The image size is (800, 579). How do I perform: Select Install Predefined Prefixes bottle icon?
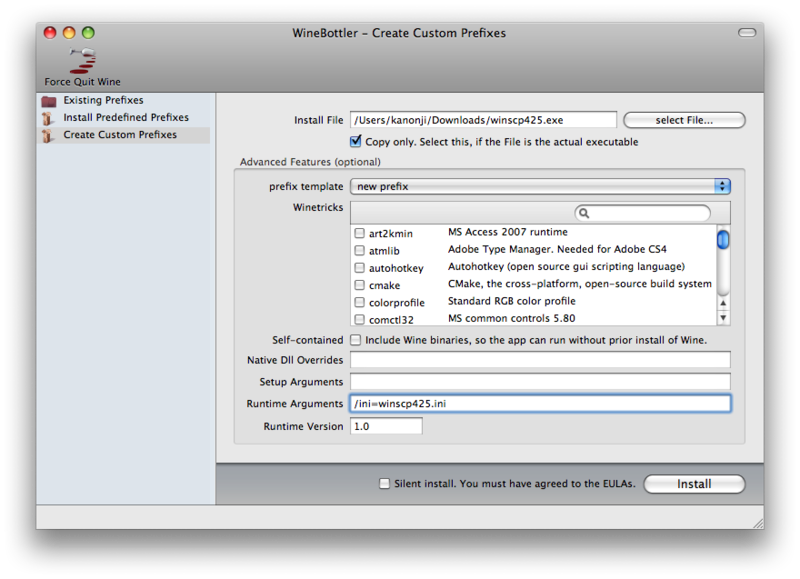47,118
